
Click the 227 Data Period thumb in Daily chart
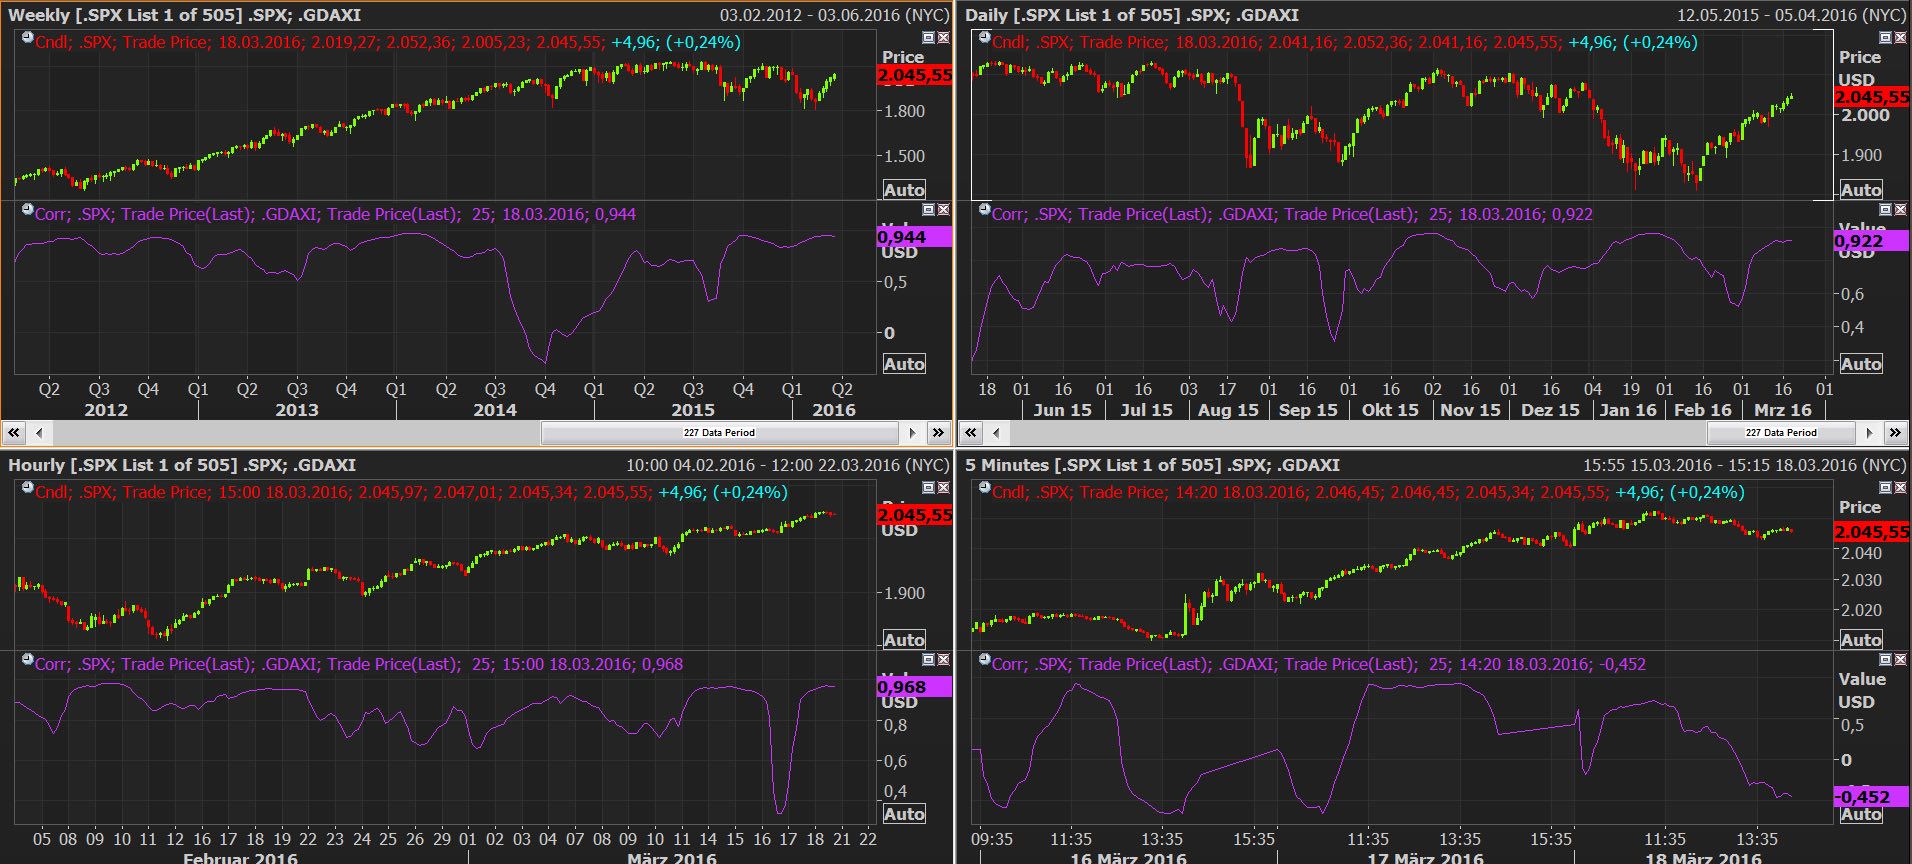[x=1782, y=433]
